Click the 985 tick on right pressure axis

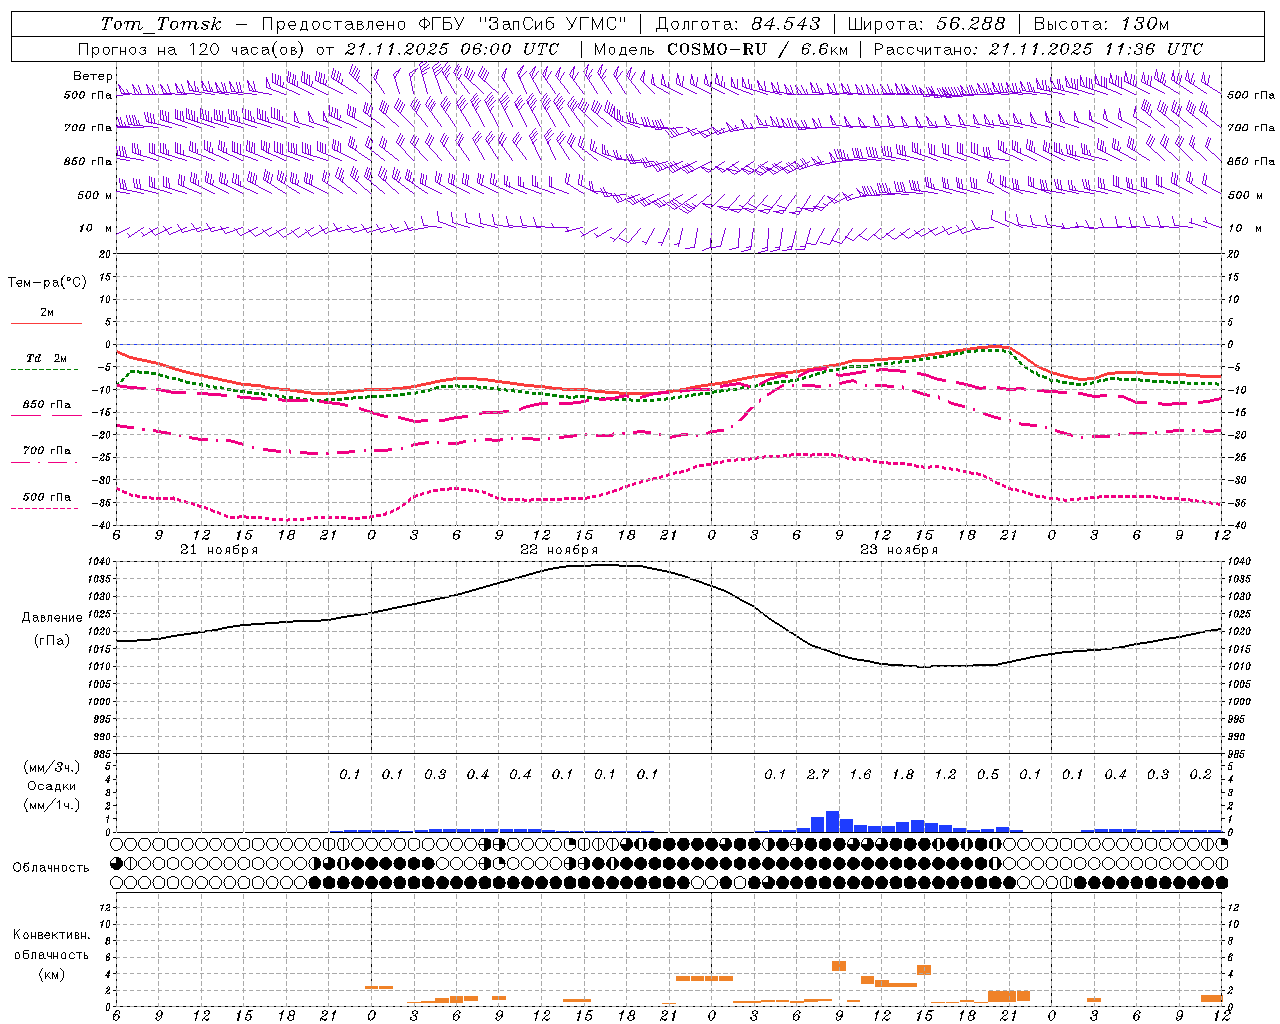pos(1238,754)
